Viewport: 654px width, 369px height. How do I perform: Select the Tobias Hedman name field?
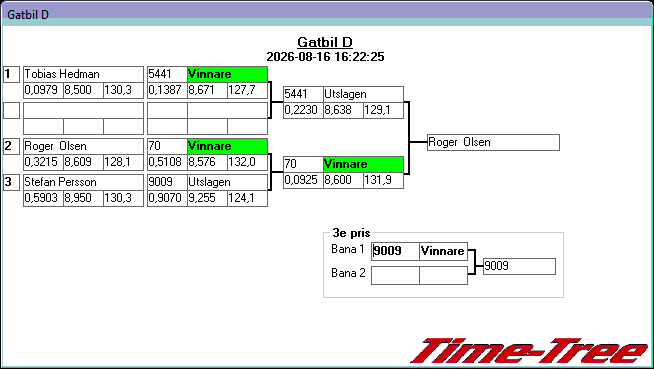[x=83, y=74]
